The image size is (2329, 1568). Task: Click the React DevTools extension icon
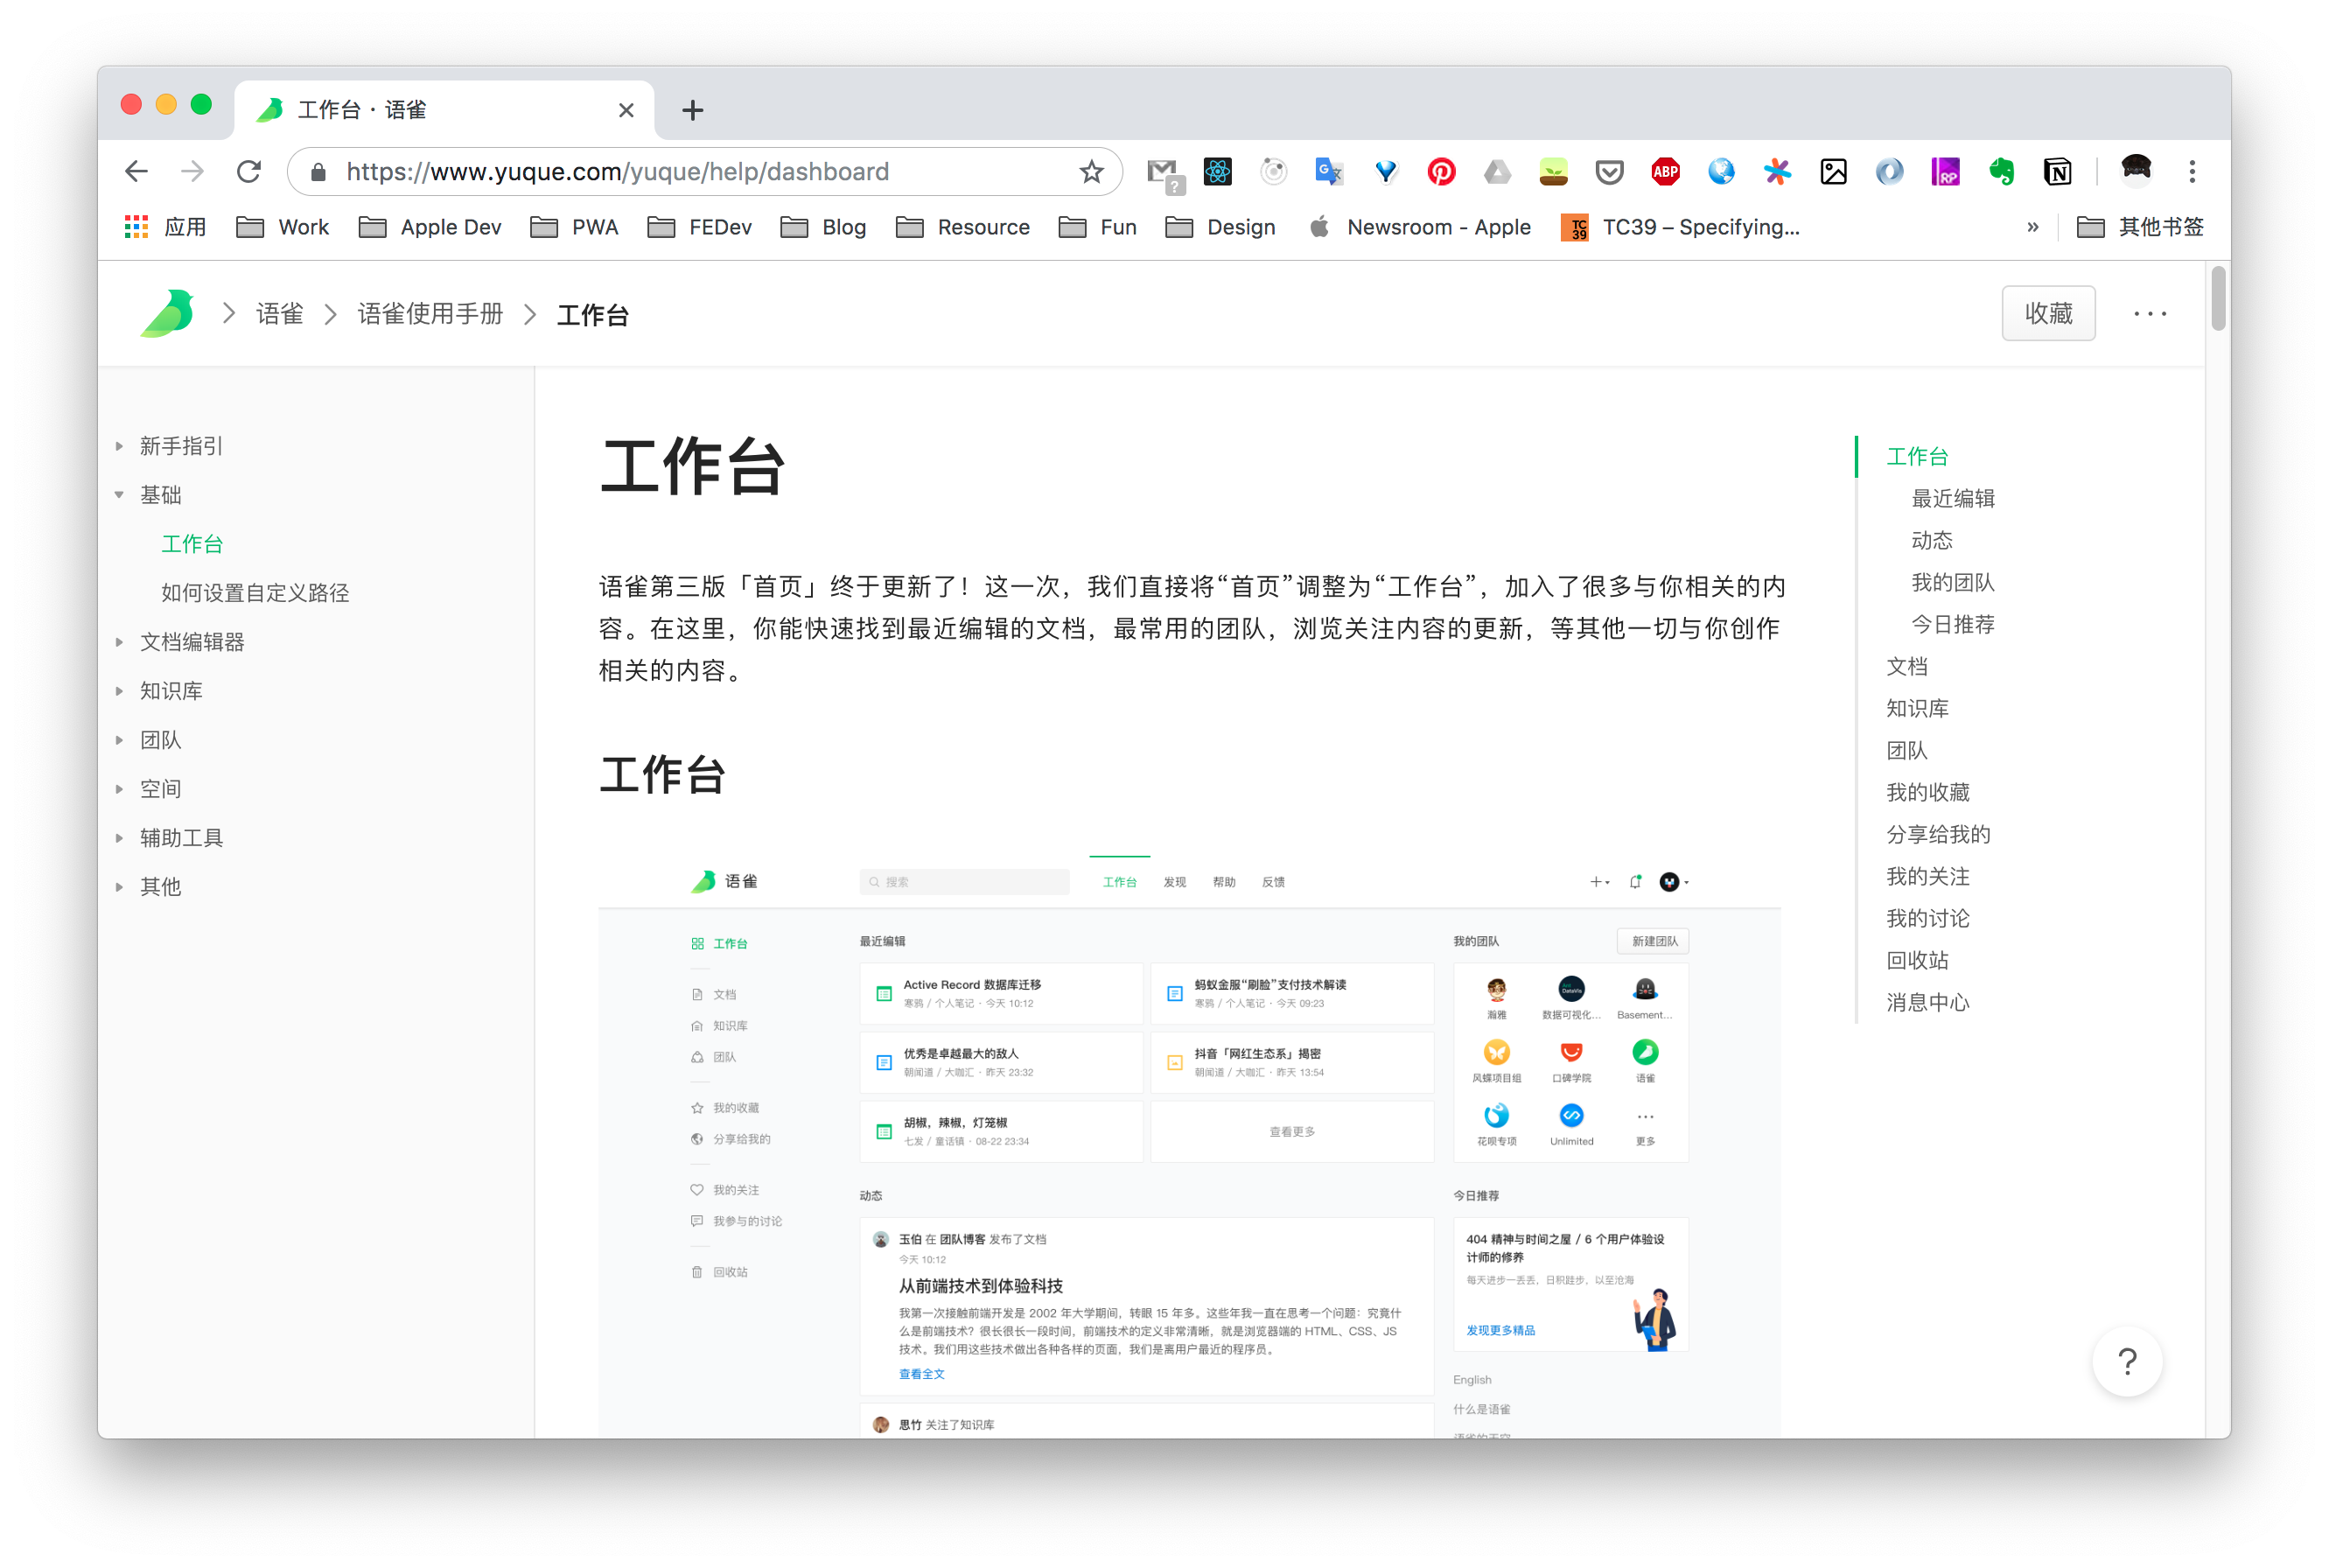[1217, 172]
